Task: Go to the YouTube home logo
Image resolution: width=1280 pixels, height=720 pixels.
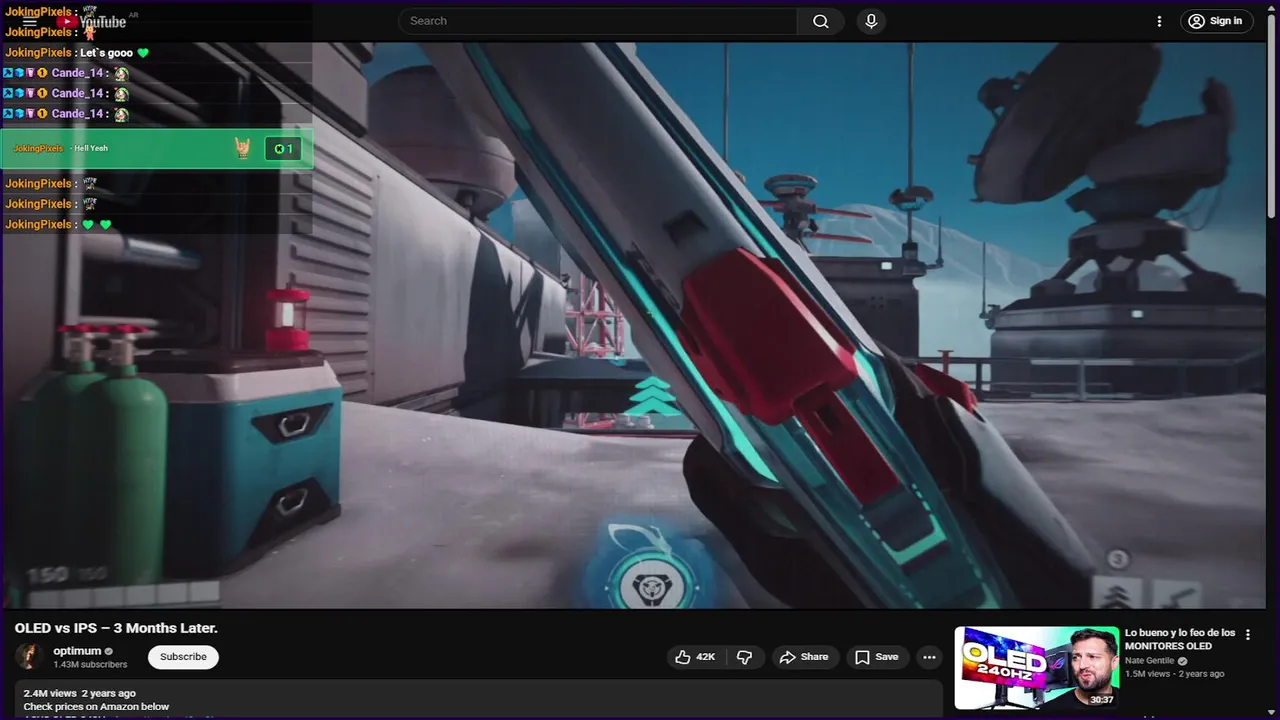Action: click(92, 21)
